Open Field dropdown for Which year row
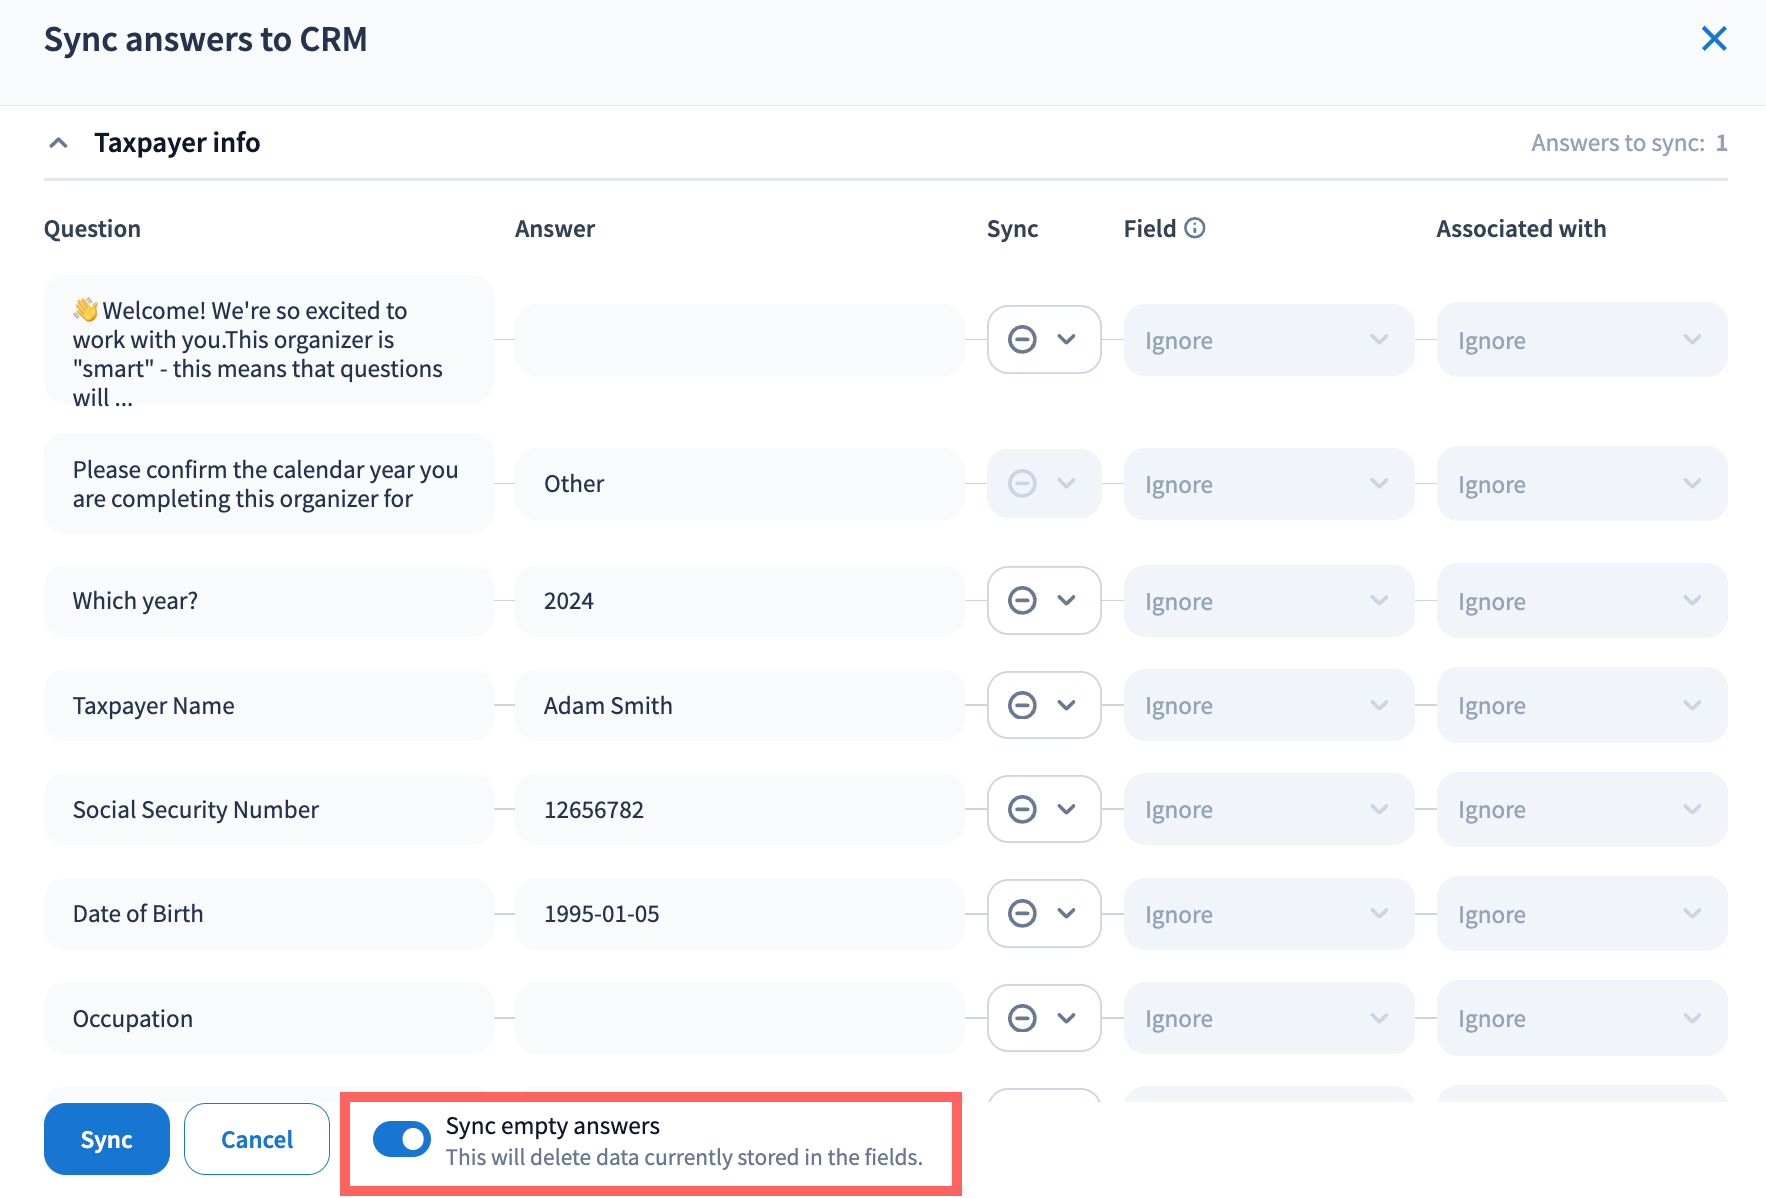This screenshot has width=1766, height=1198. pos(1268,600)
